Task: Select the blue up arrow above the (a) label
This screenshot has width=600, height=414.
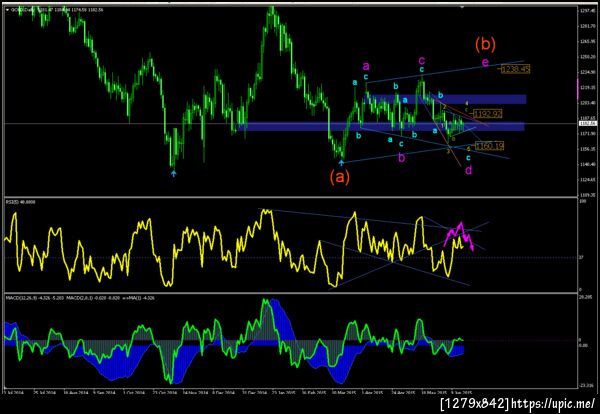Action: point(341,163)
